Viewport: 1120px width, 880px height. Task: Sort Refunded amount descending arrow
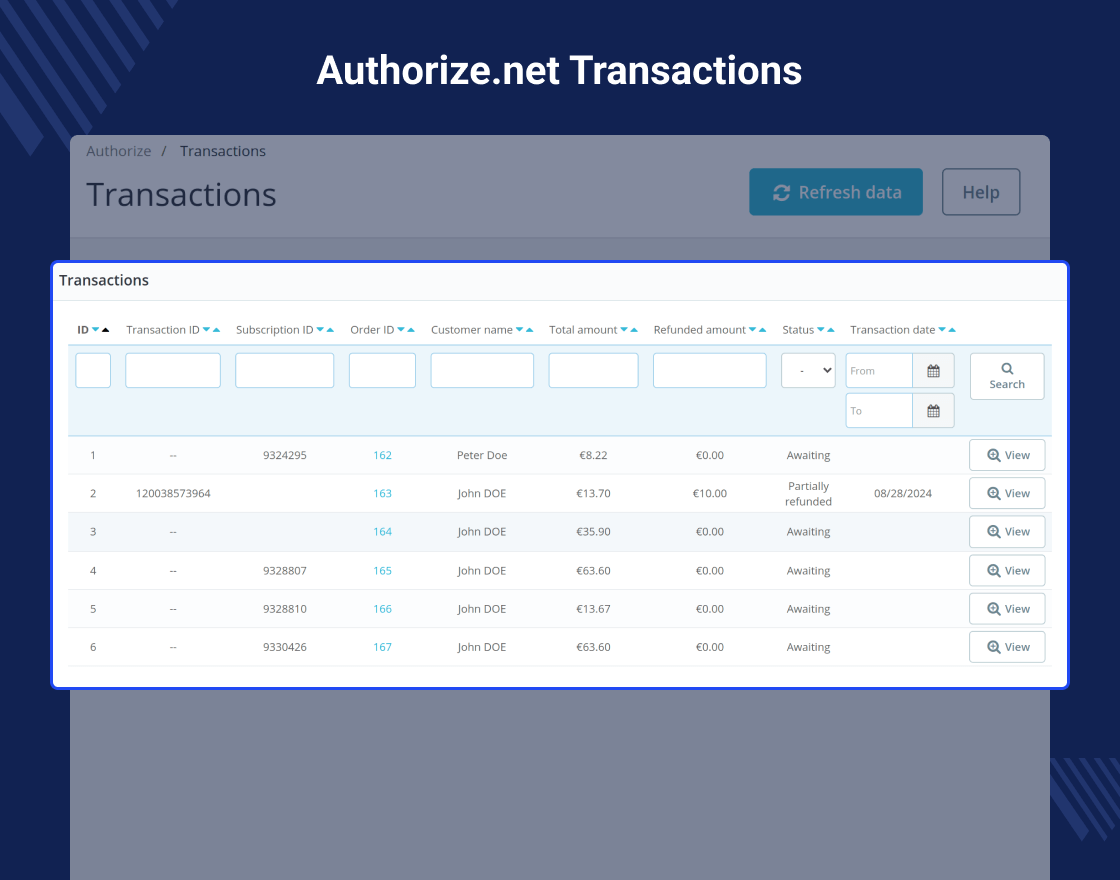coord(752,330)
